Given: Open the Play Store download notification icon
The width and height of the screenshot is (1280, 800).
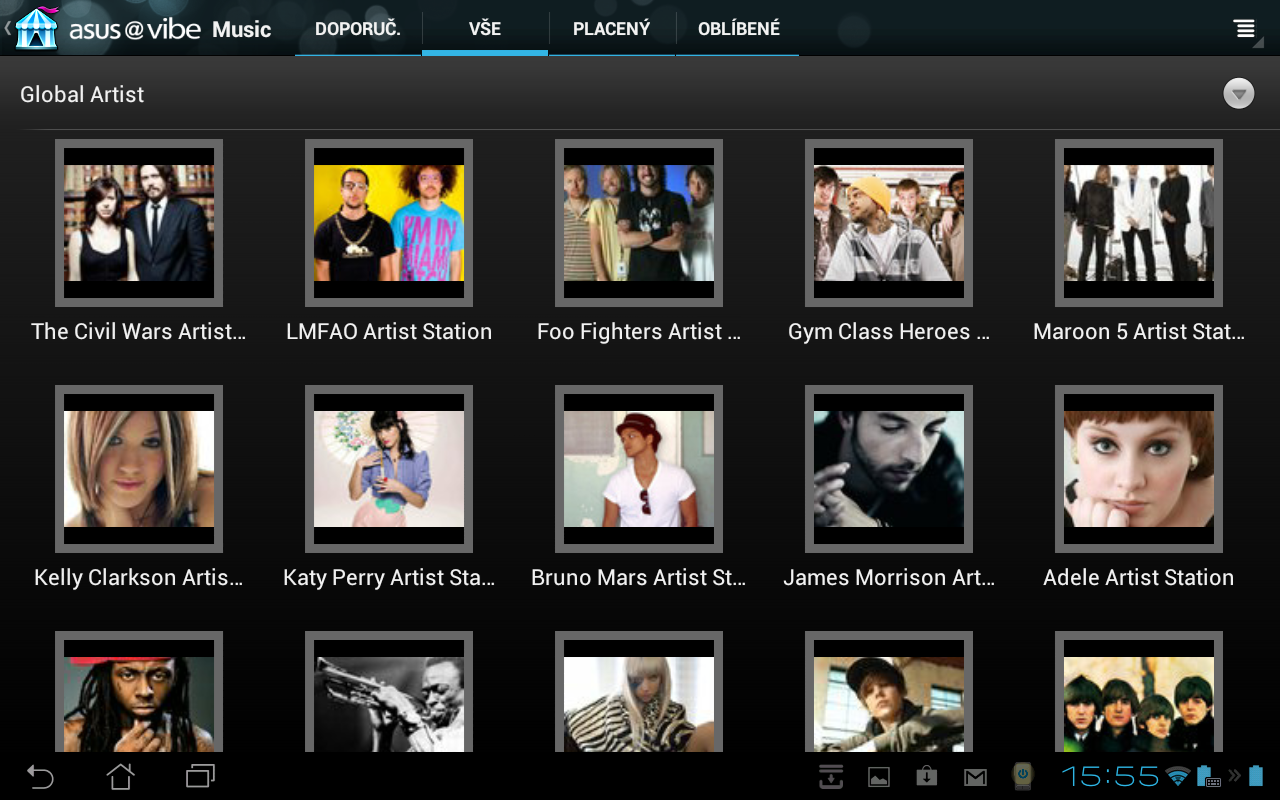Looking at the screenshot, I should click(x=927, y=777).
